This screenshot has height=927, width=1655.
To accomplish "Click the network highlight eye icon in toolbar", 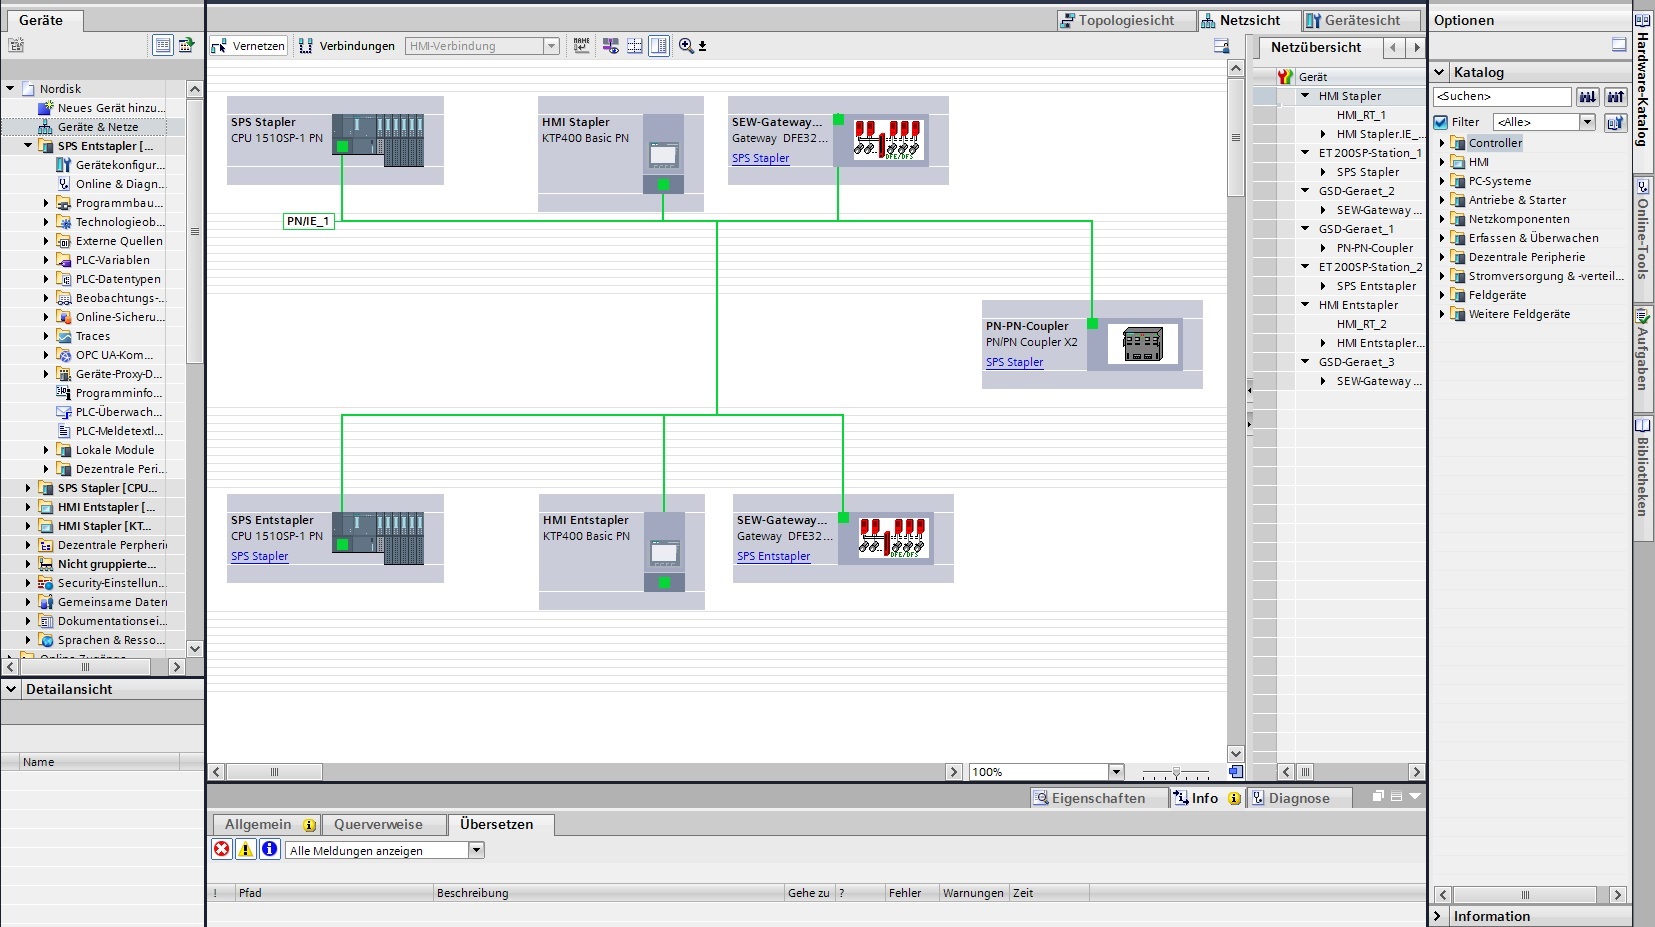I will [x=610, y=46].
